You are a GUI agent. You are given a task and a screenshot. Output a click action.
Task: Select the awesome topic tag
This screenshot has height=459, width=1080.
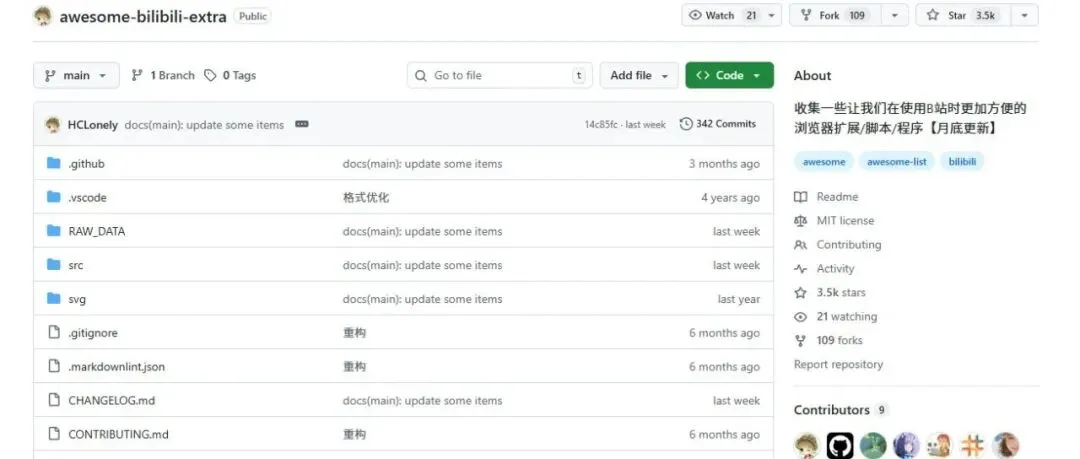tap(824, 162)
